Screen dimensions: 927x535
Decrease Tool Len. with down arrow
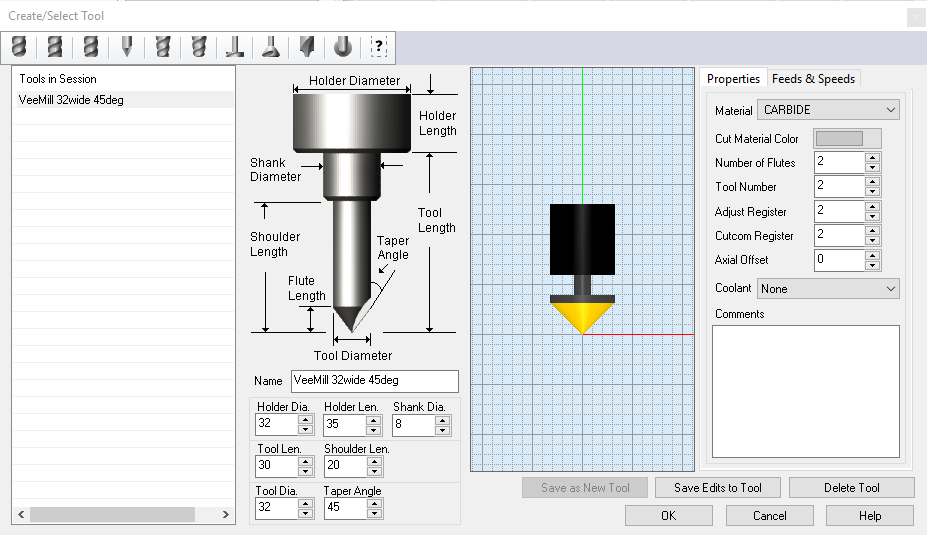[305, 471]
